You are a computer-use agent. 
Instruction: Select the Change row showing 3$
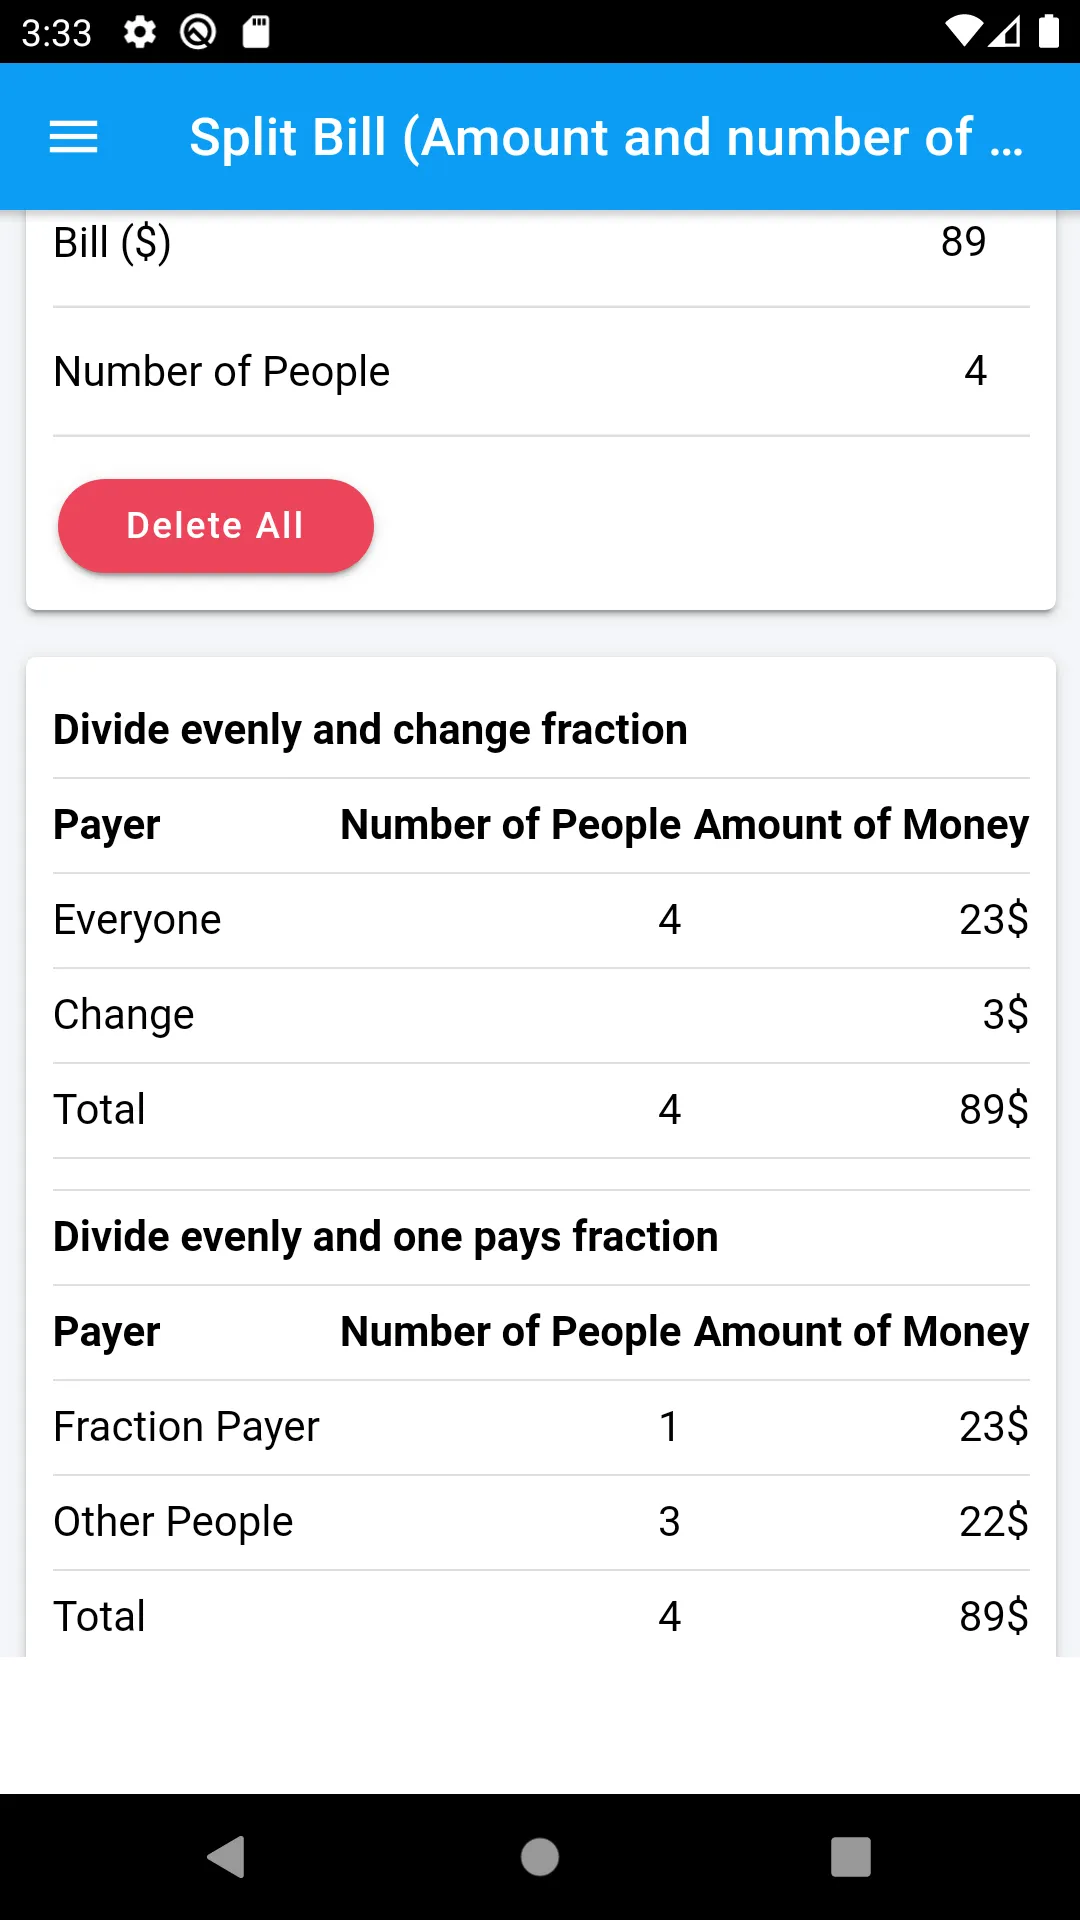click(541, 1015)
